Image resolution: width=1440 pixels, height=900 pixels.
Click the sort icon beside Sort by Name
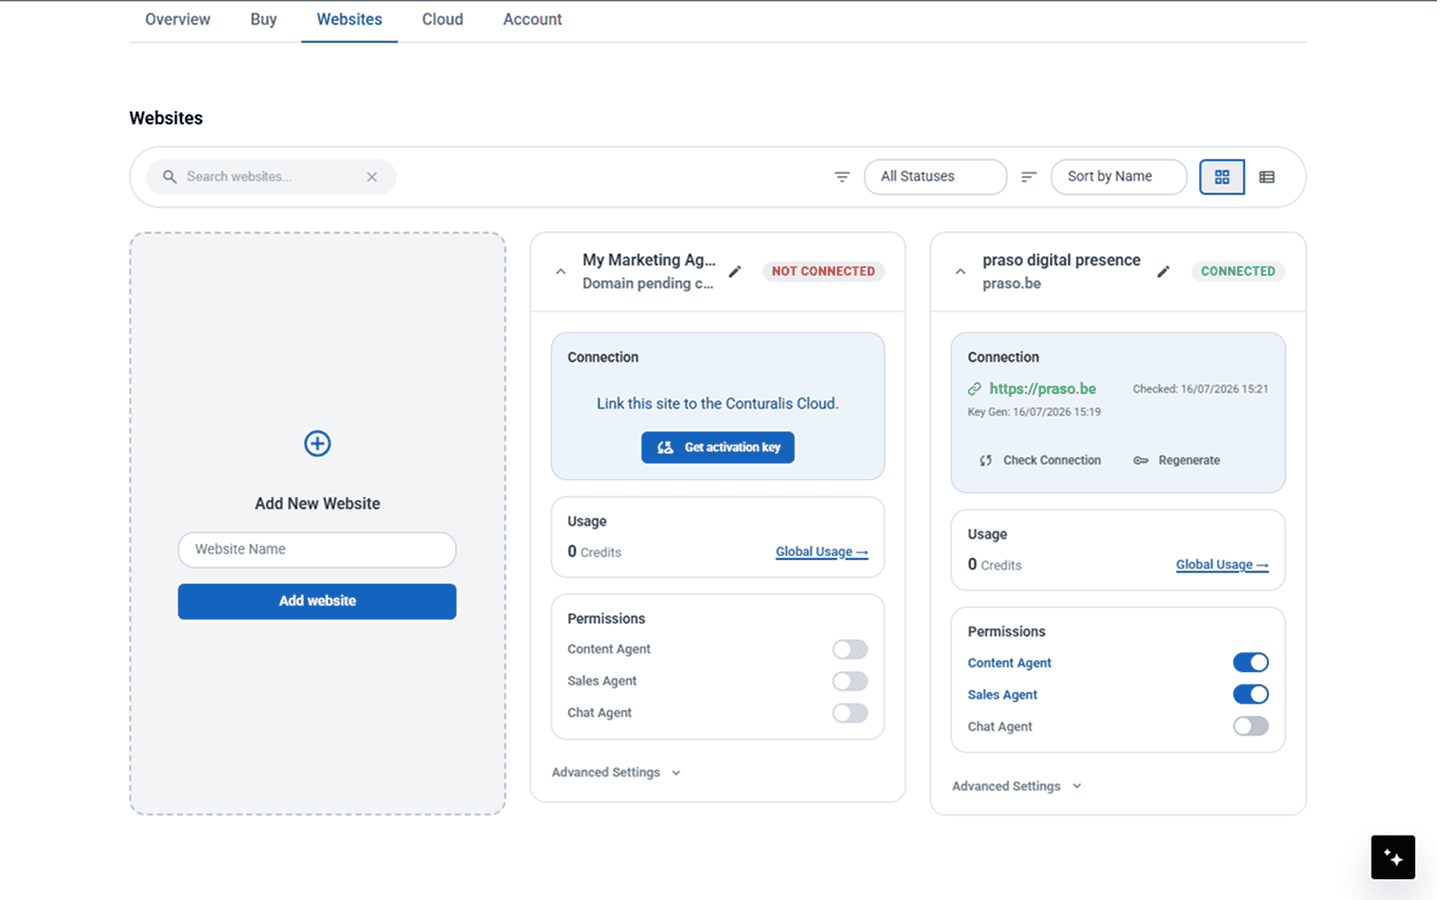(x=1028, y=177)
